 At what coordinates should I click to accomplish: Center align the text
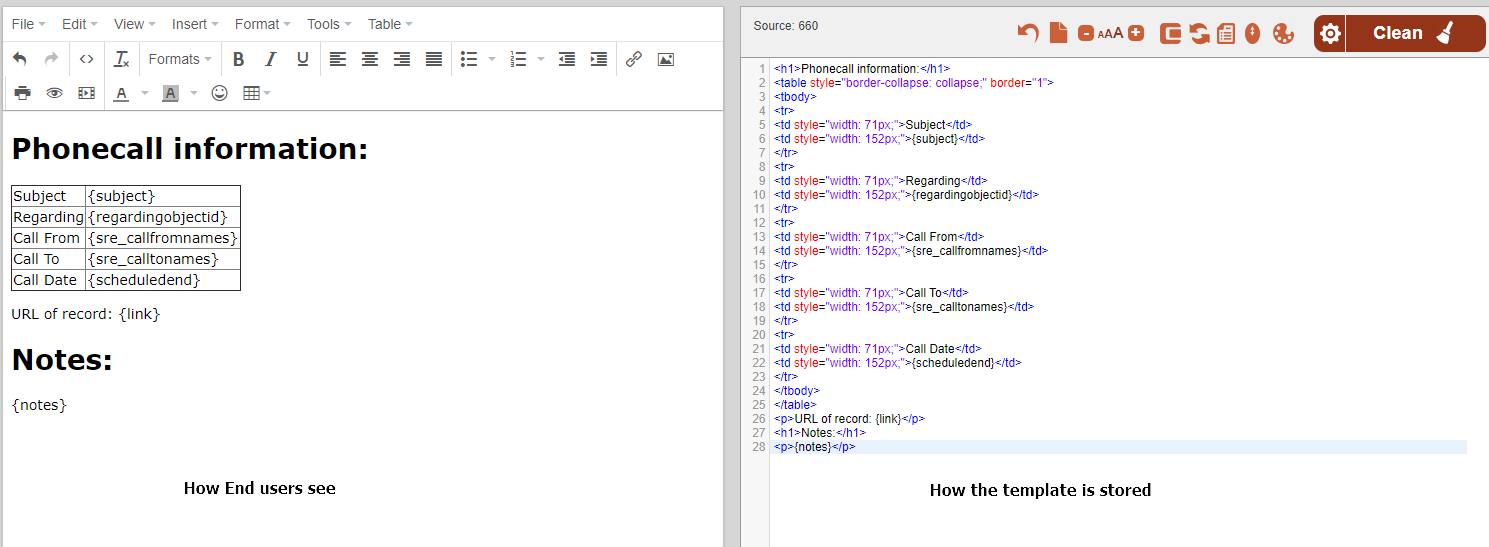point(370,59)
